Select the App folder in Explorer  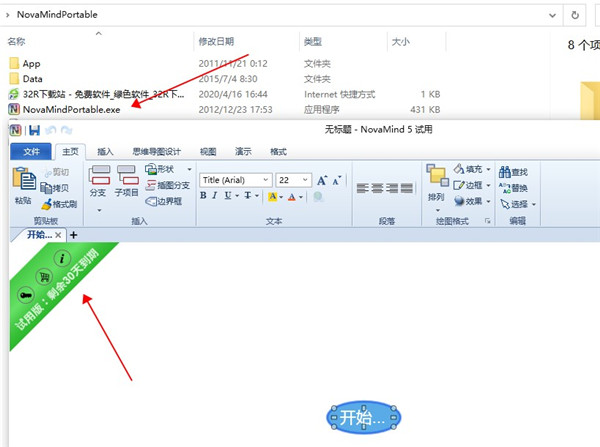click(24, 64)
